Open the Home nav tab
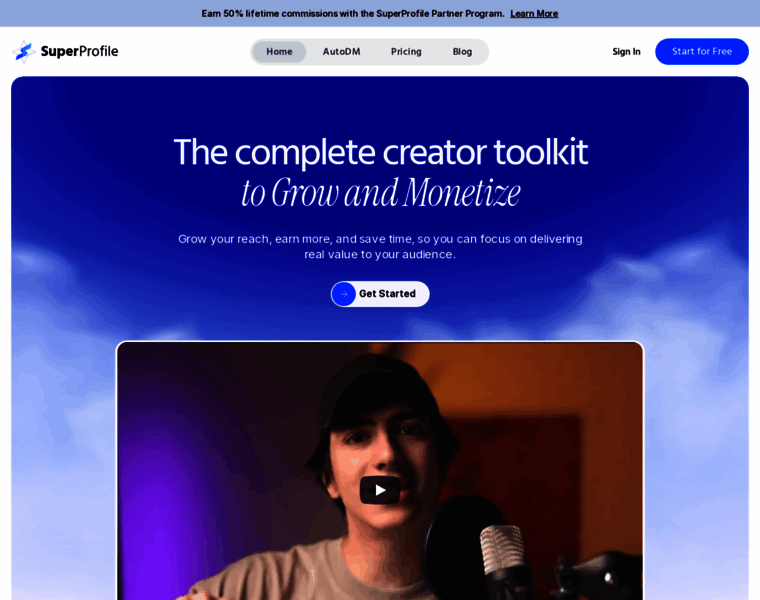Viewport: 760px width, 600px height. [x=279, y=52]
